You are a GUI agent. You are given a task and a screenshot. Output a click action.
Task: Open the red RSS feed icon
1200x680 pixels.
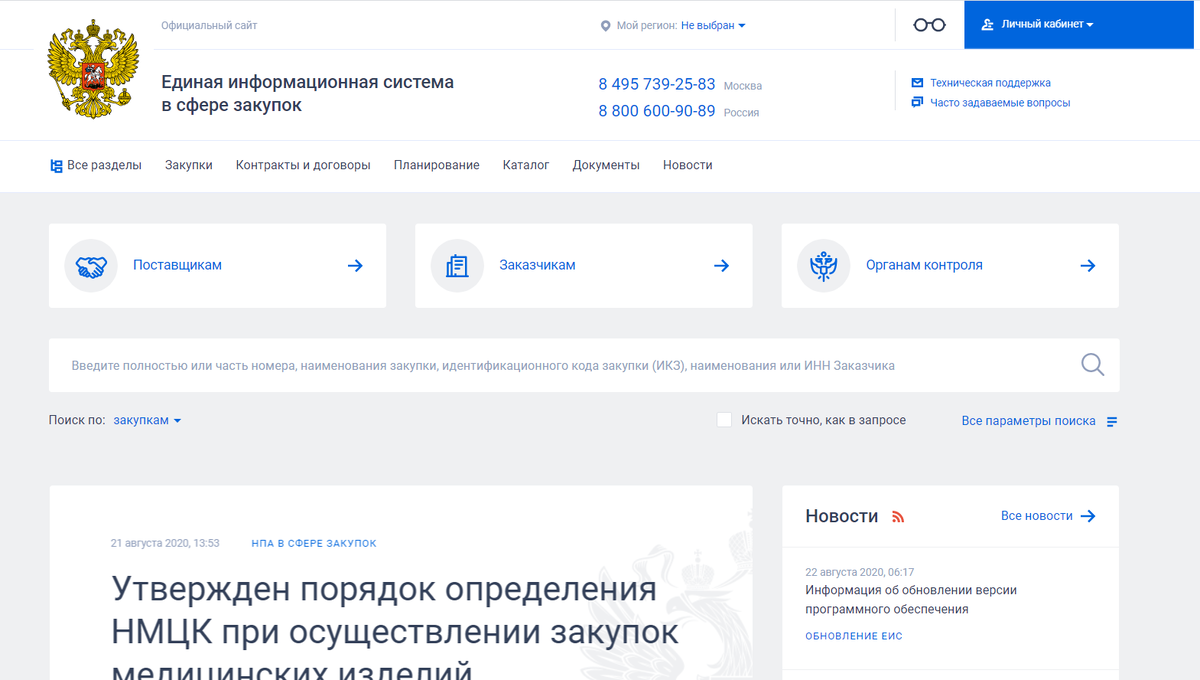click(898, 517)
